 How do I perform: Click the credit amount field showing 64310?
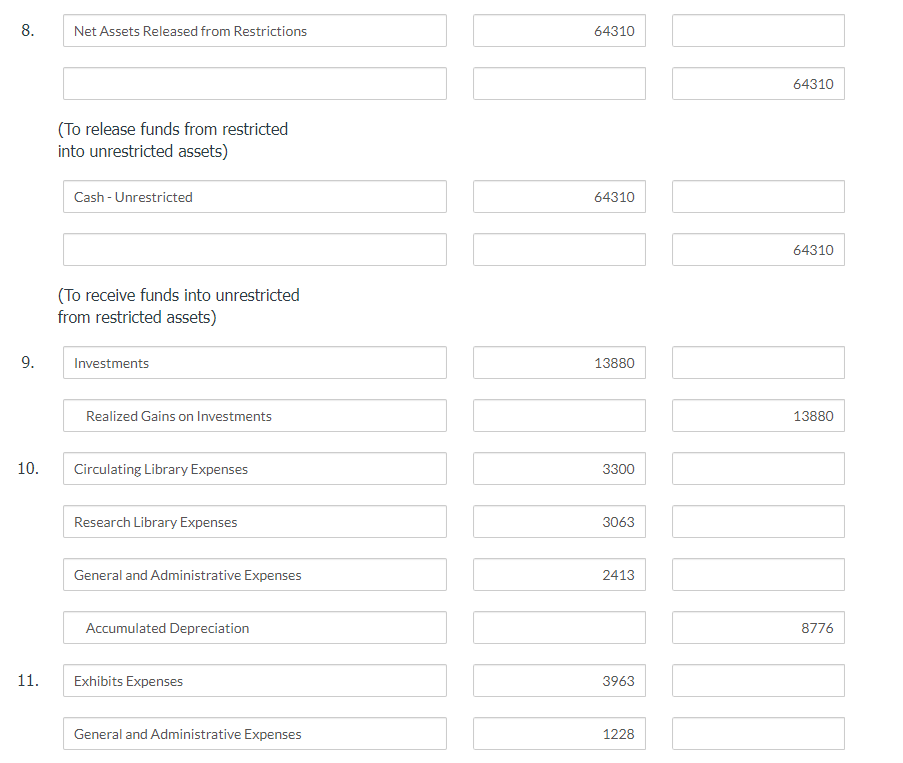(x=757, y=83)
